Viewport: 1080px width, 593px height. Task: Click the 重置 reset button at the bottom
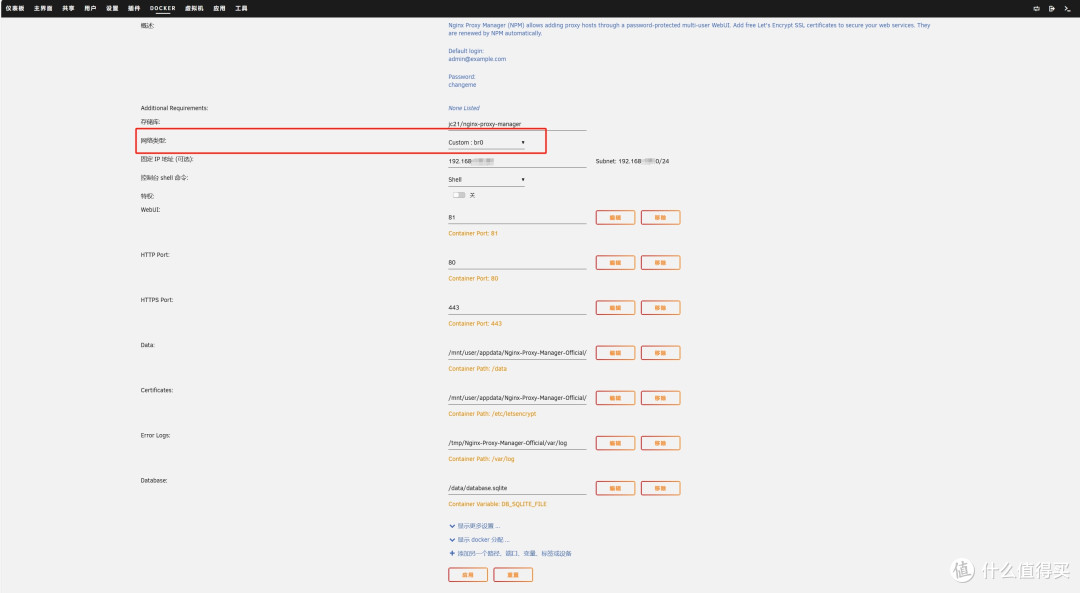click(x=513, y=575)
